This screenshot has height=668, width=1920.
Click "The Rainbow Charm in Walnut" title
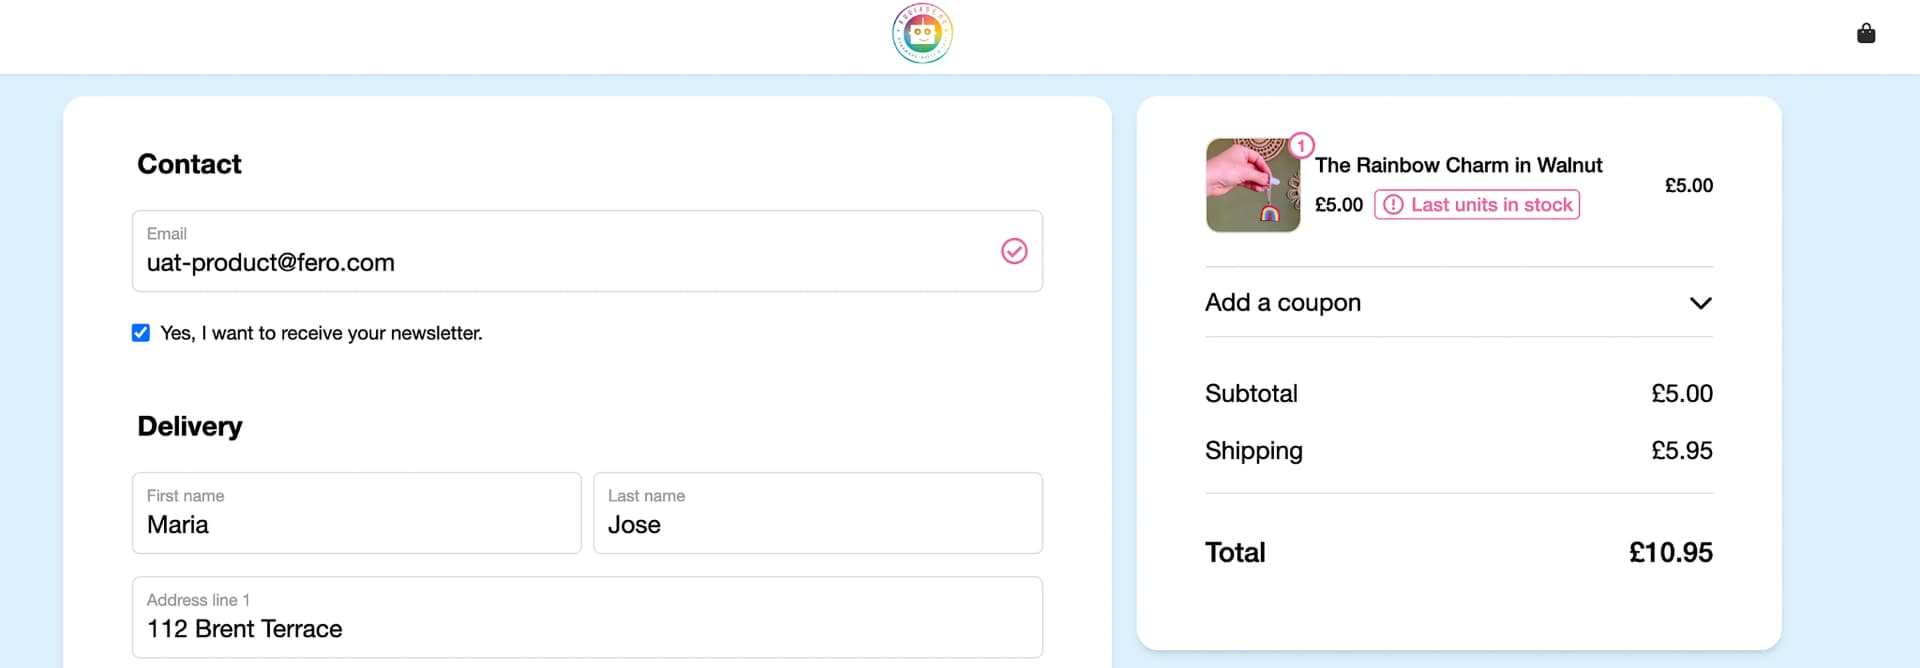(1458, 165)
